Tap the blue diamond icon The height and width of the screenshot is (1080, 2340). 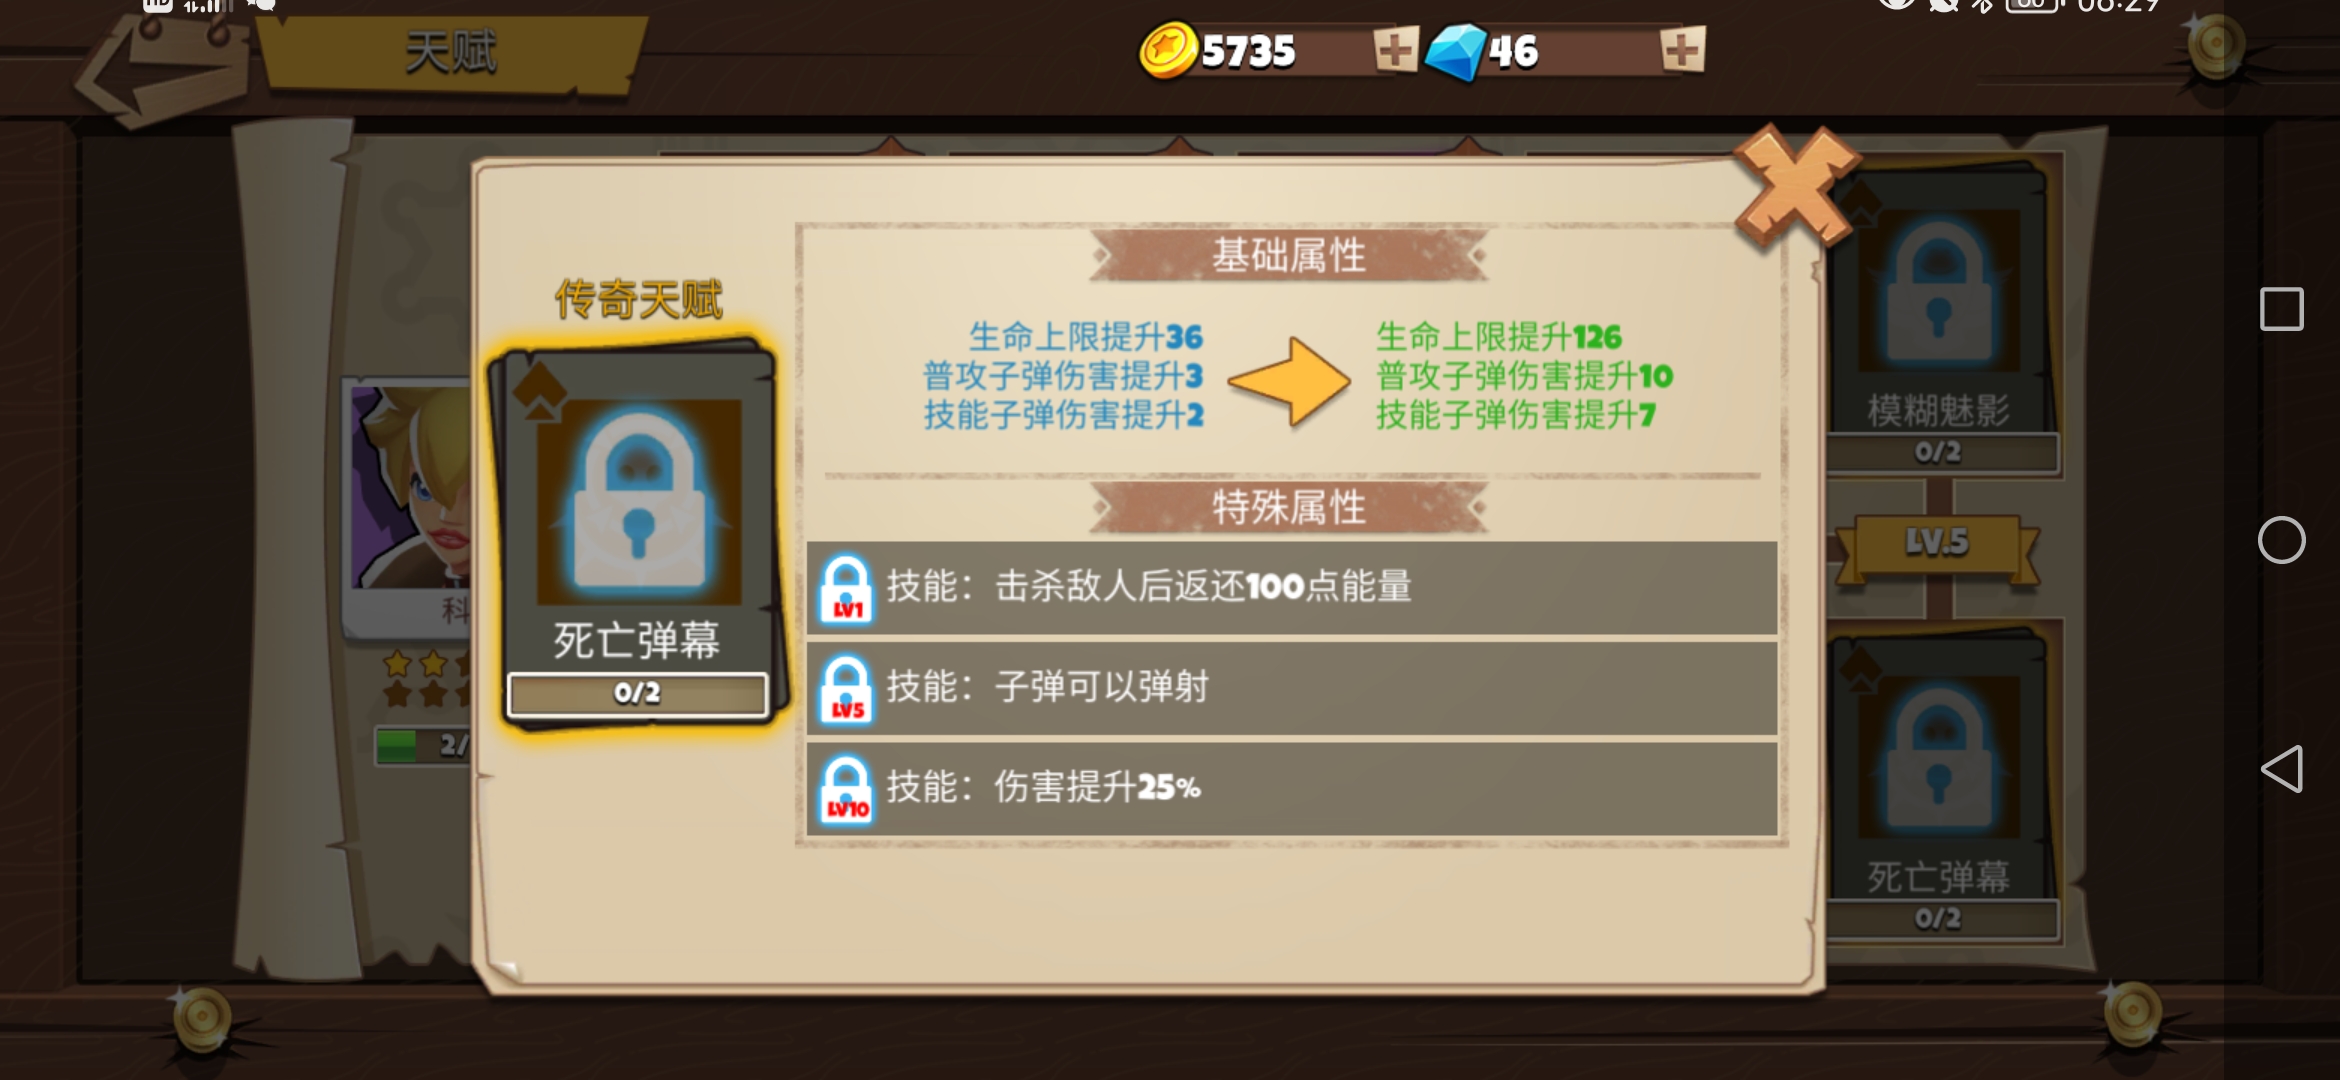(1455, 52)
